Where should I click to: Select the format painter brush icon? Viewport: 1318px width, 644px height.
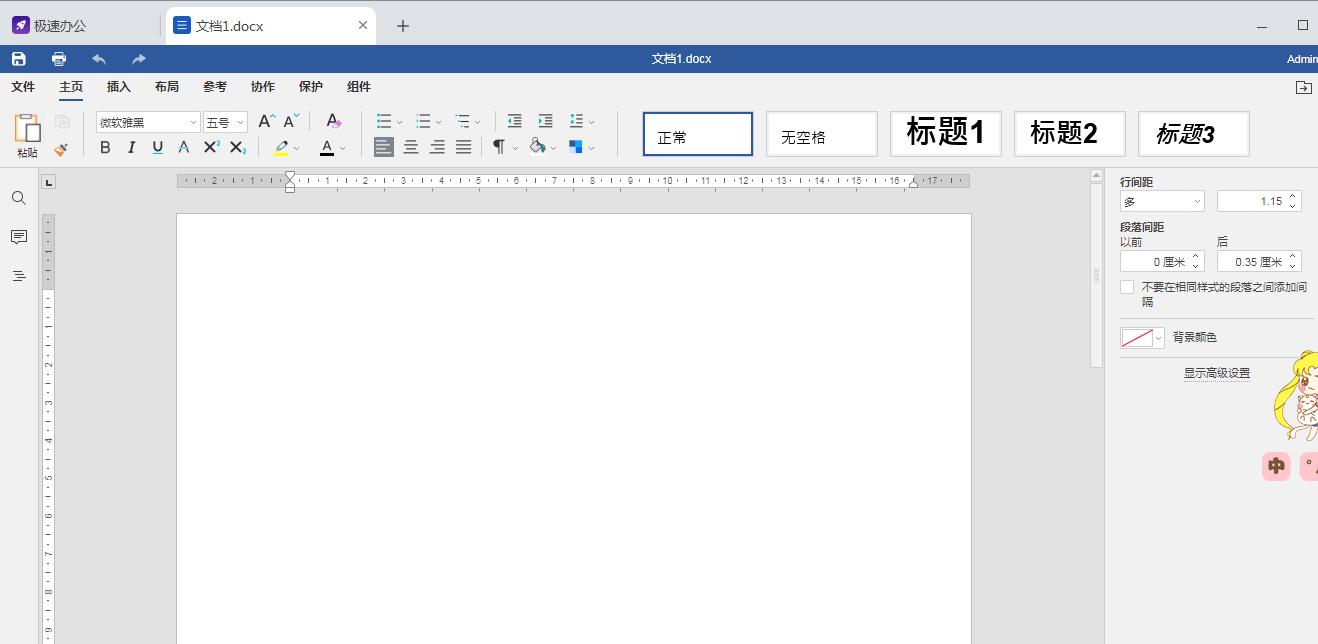pos(60,150)
